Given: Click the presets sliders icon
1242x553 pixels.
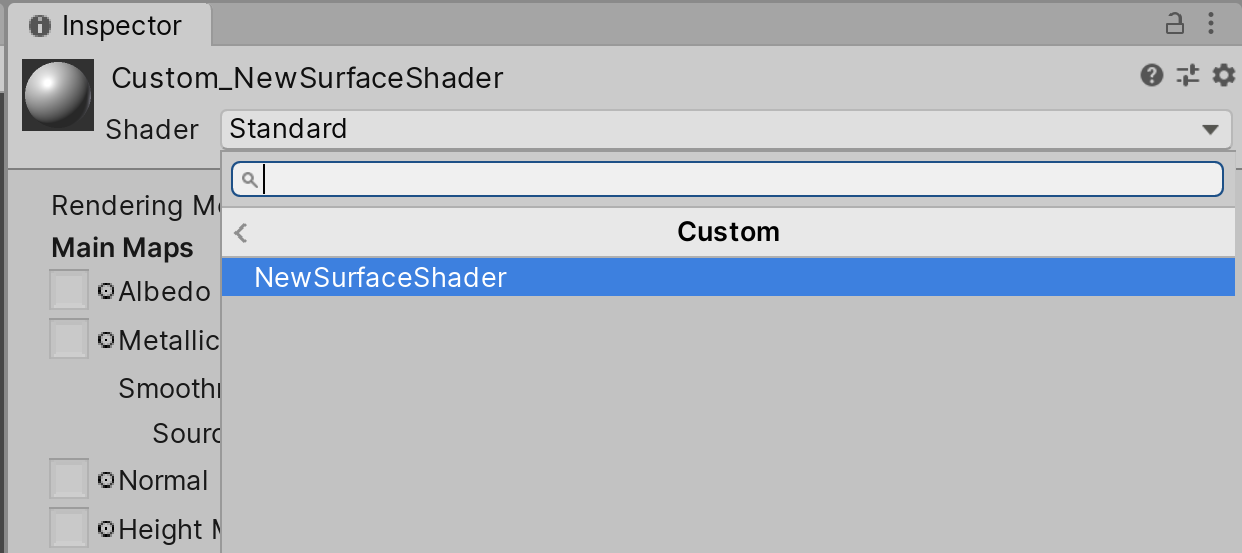Looking at the screenshot, I should 1187,76.
